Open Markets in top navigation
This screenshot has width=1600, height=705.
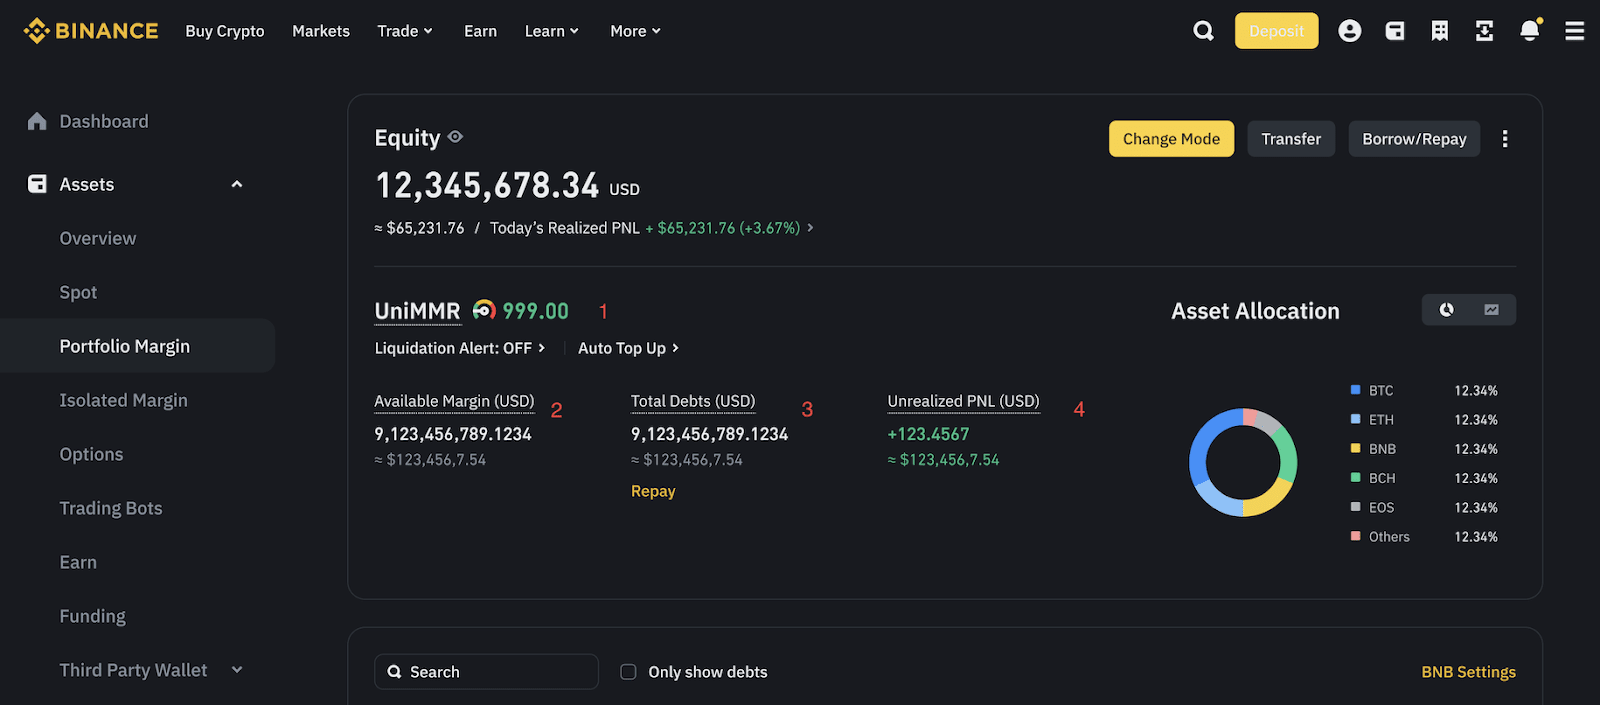click(x=320, y=31)
